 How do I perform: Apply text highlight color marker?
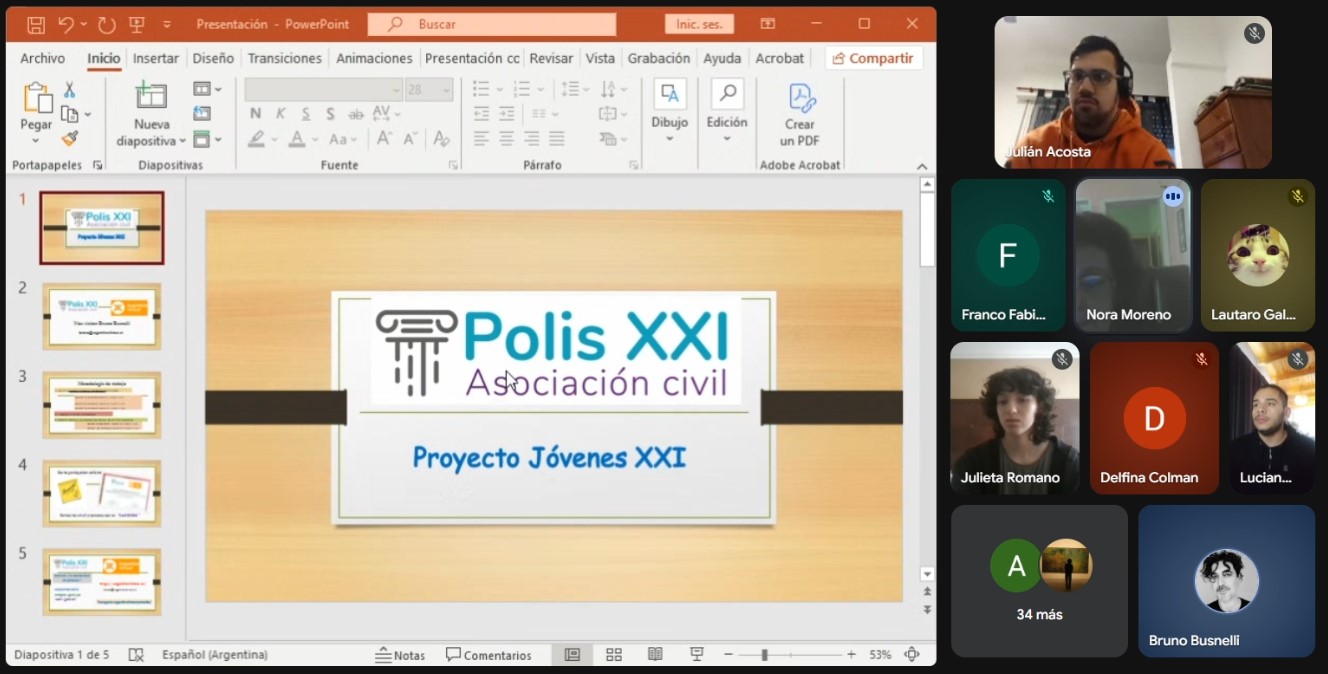(x=257, y=139)
